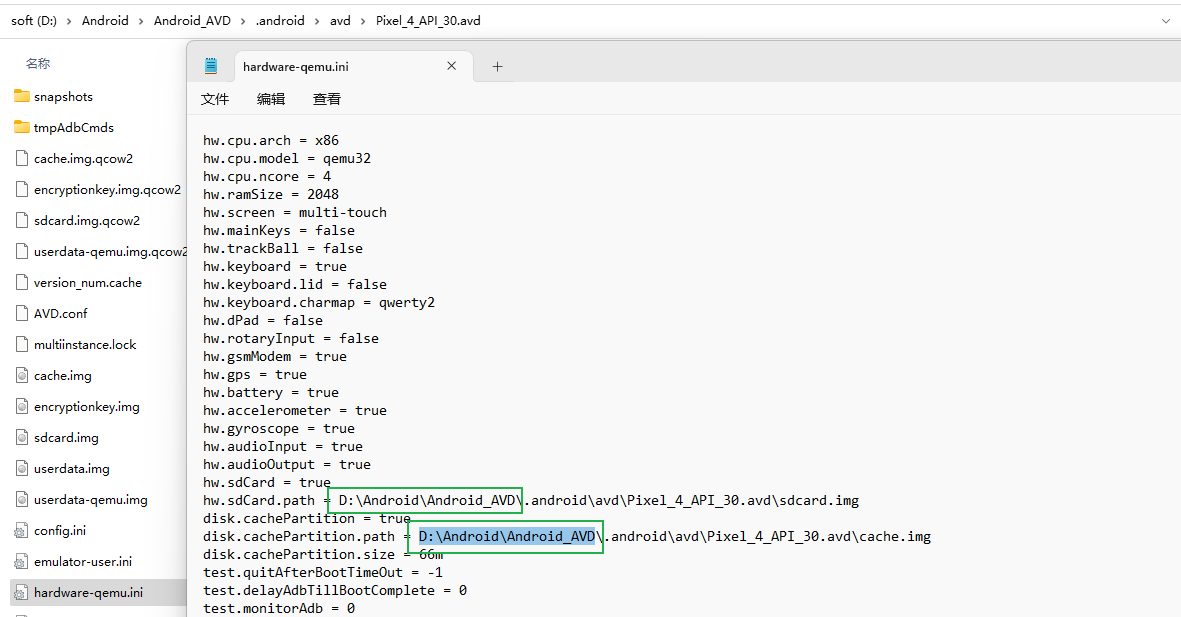This screenshot has width=1181, height=617.
Task: Open the 编辑 menu
Action: pyautogui.click(x=271, y=99)
